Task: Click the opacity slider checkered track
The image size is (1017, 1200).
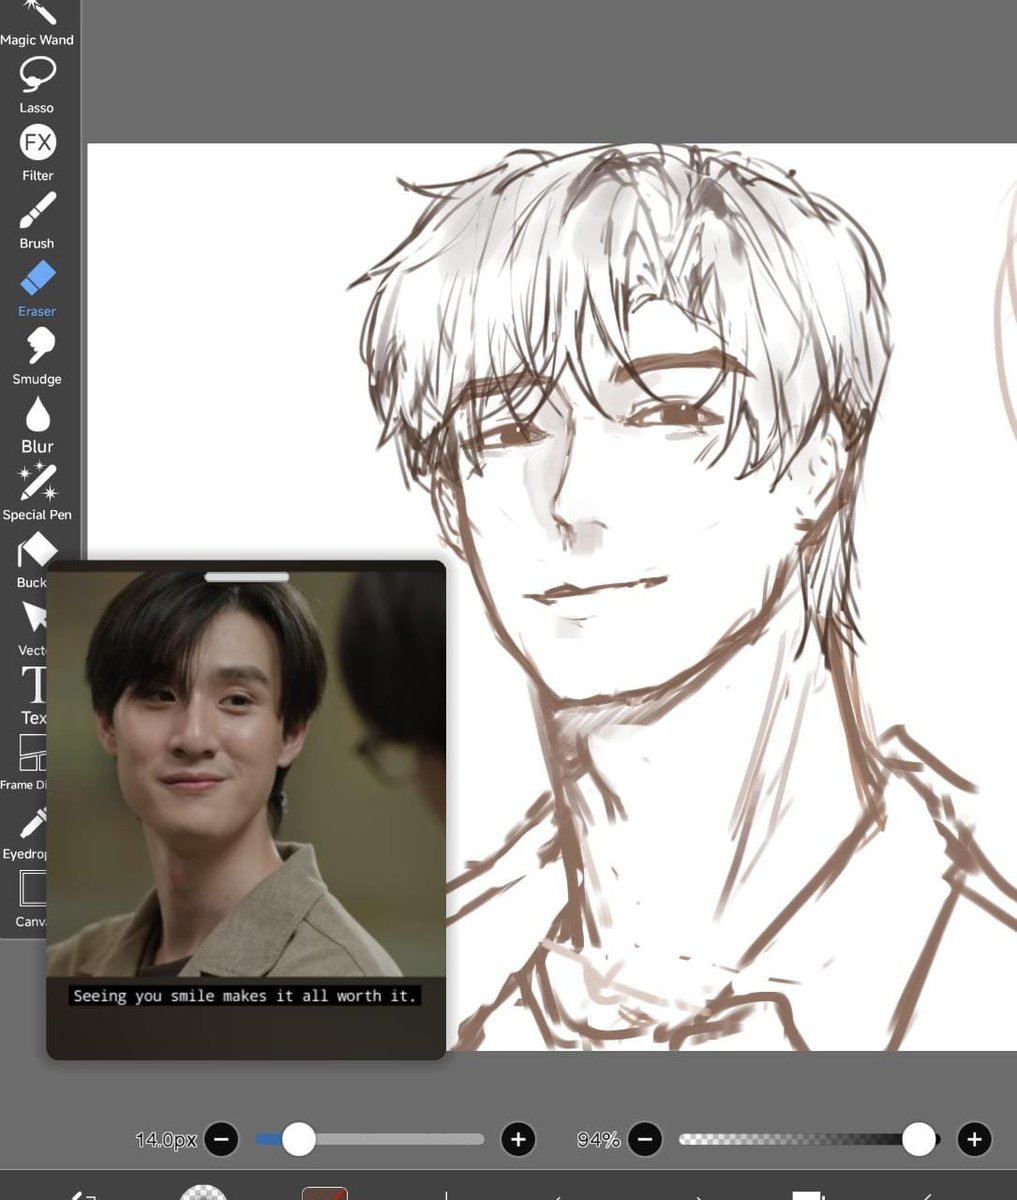Action: (x=809, y=1139)
